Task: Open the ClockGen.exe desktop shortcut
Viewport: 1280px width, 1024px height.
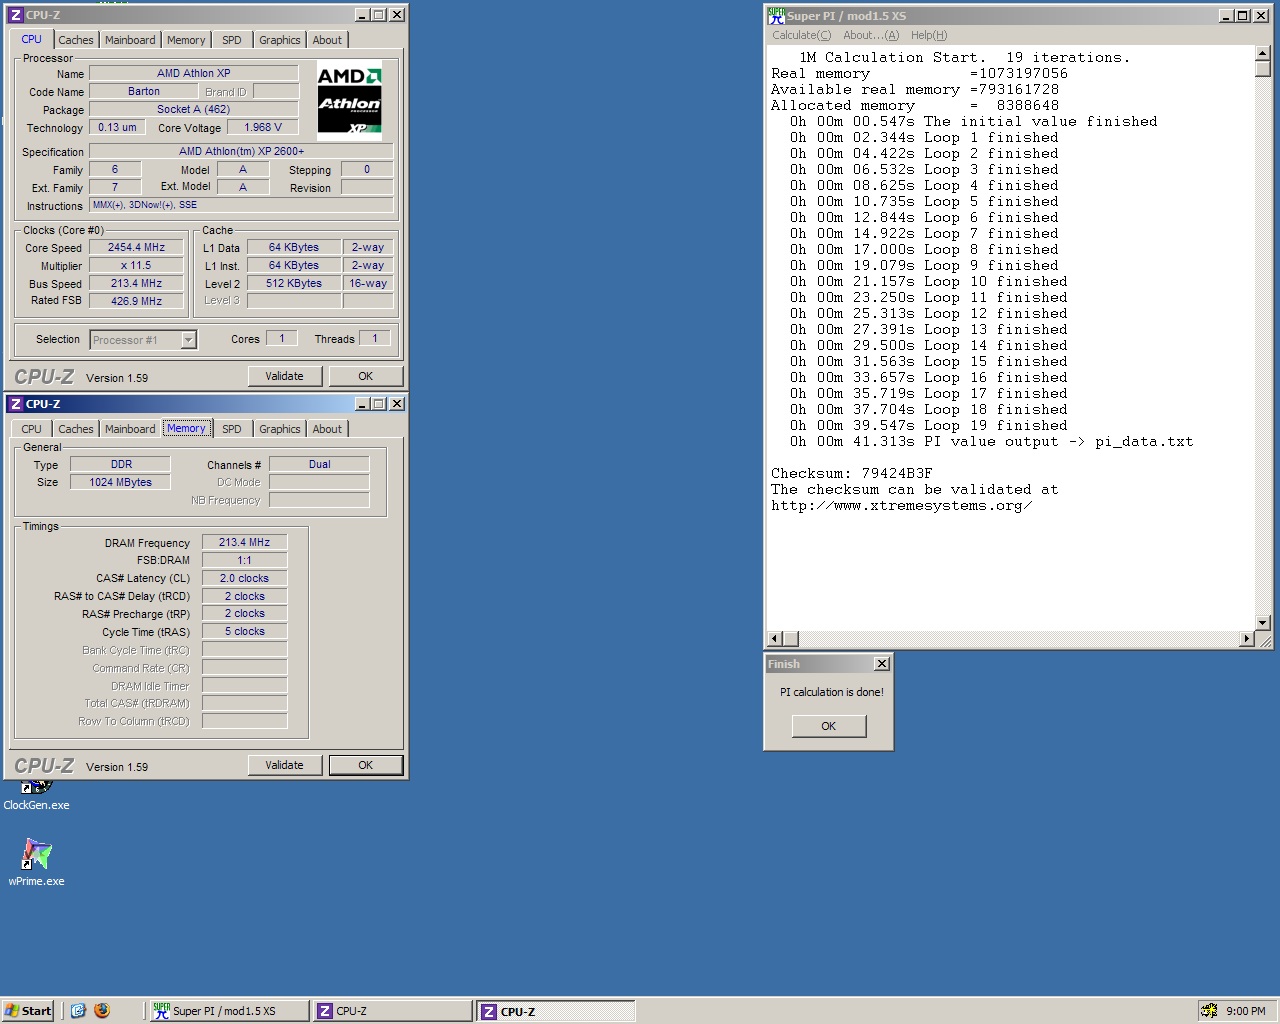Action: 36,795
